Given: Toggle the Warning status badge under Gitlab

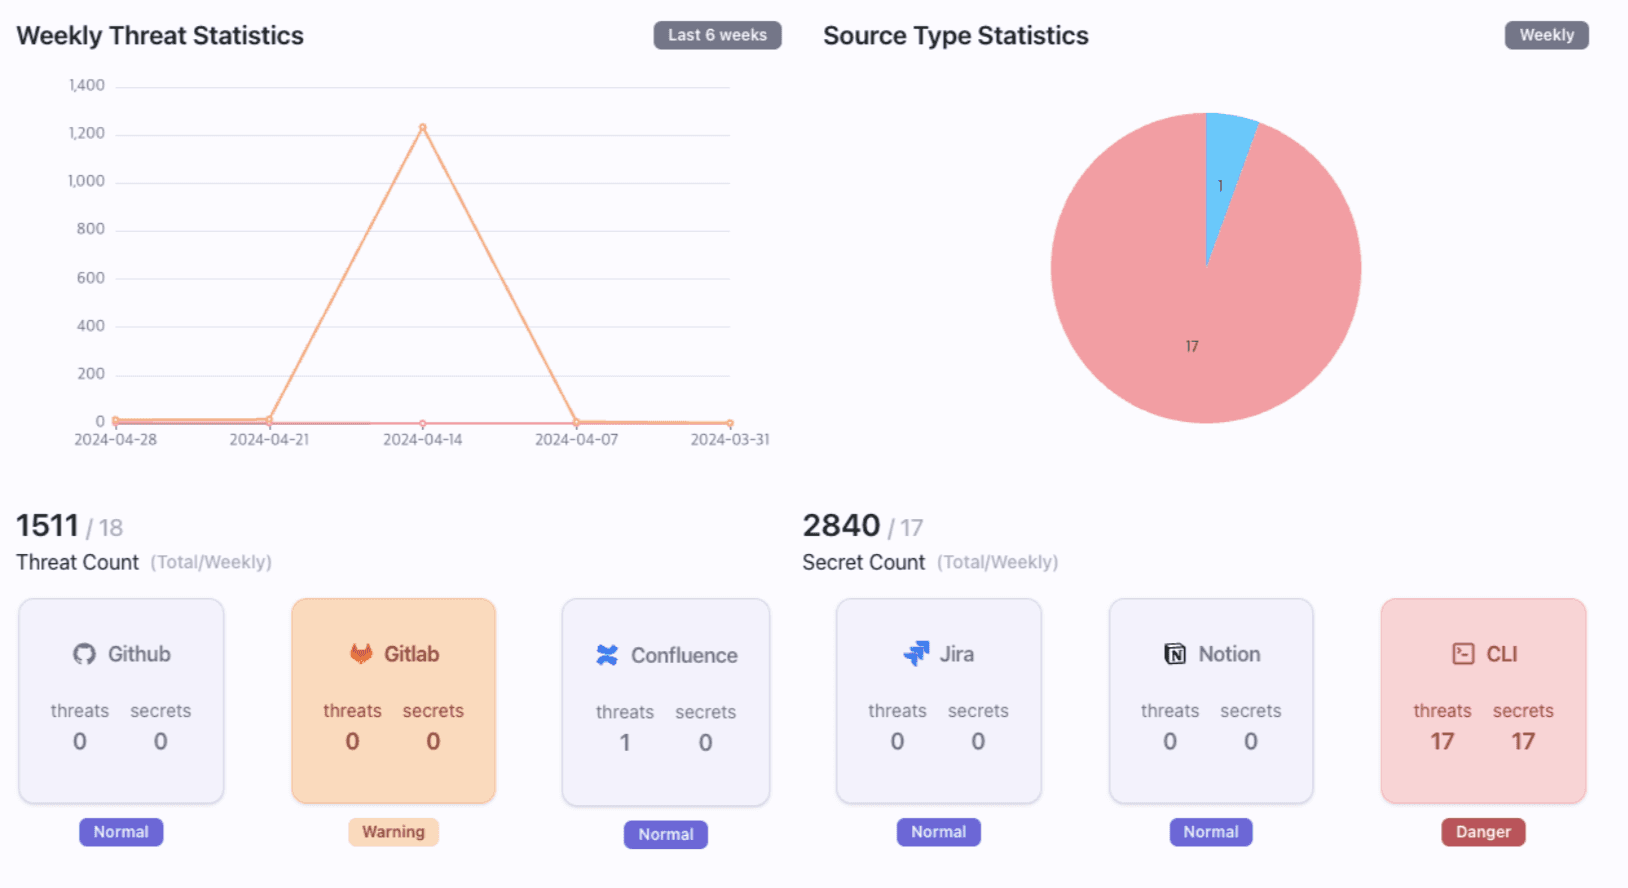Looking at the screenshot, I should pos(393,832).
